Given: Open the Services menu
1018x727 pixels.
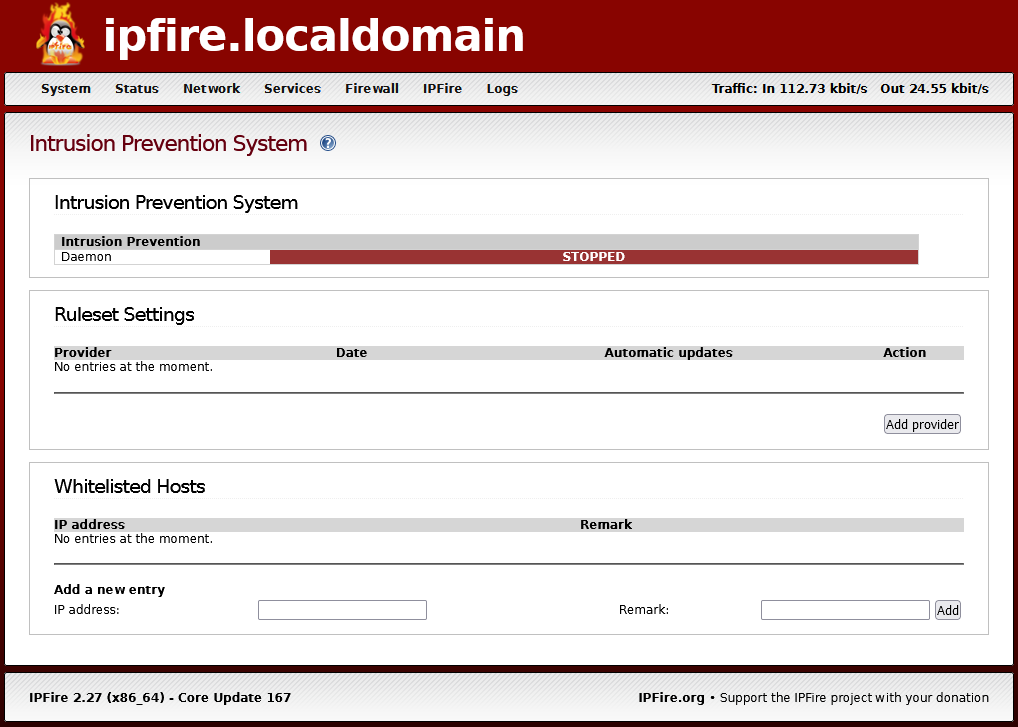Looking at the screenshot, I should click(292, 89).
